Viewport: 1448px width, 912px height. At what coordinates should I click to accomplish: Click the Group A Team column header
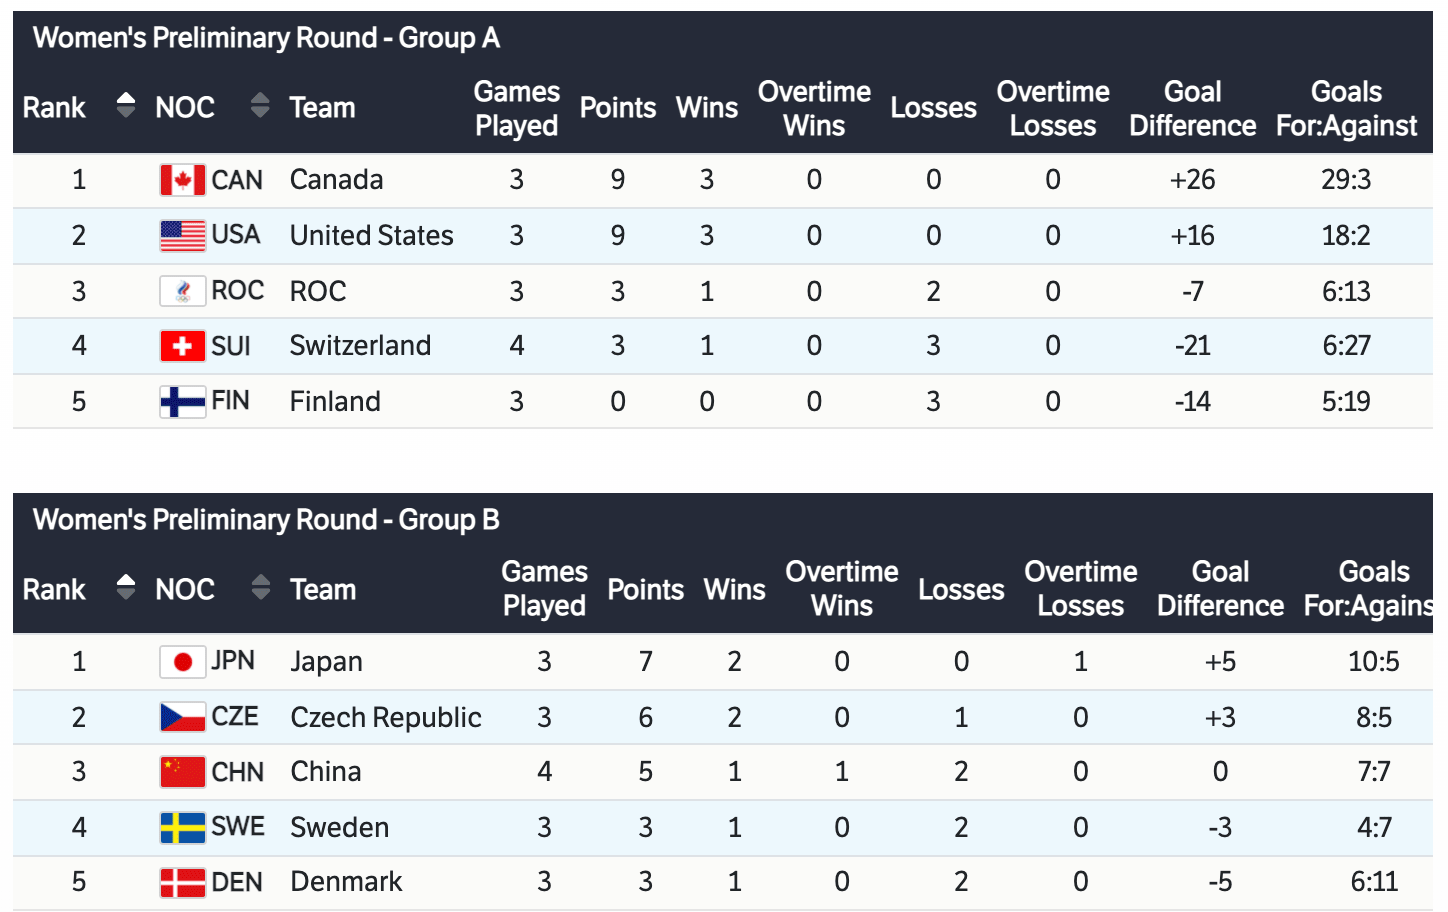point(322,108)
